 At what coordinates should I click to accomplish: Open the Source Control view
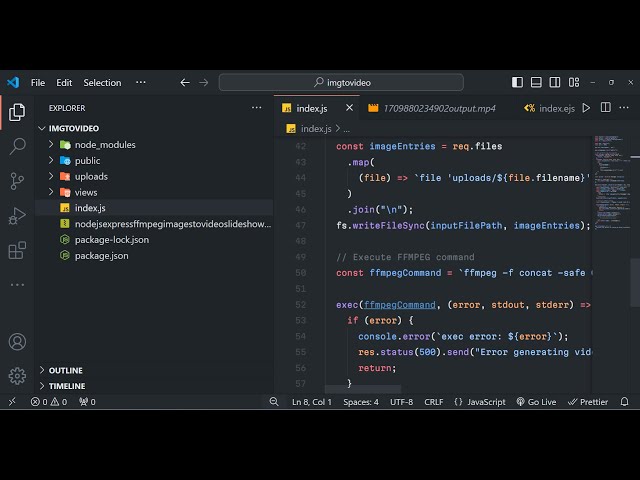pyautogui.click(x=17, y=181)
